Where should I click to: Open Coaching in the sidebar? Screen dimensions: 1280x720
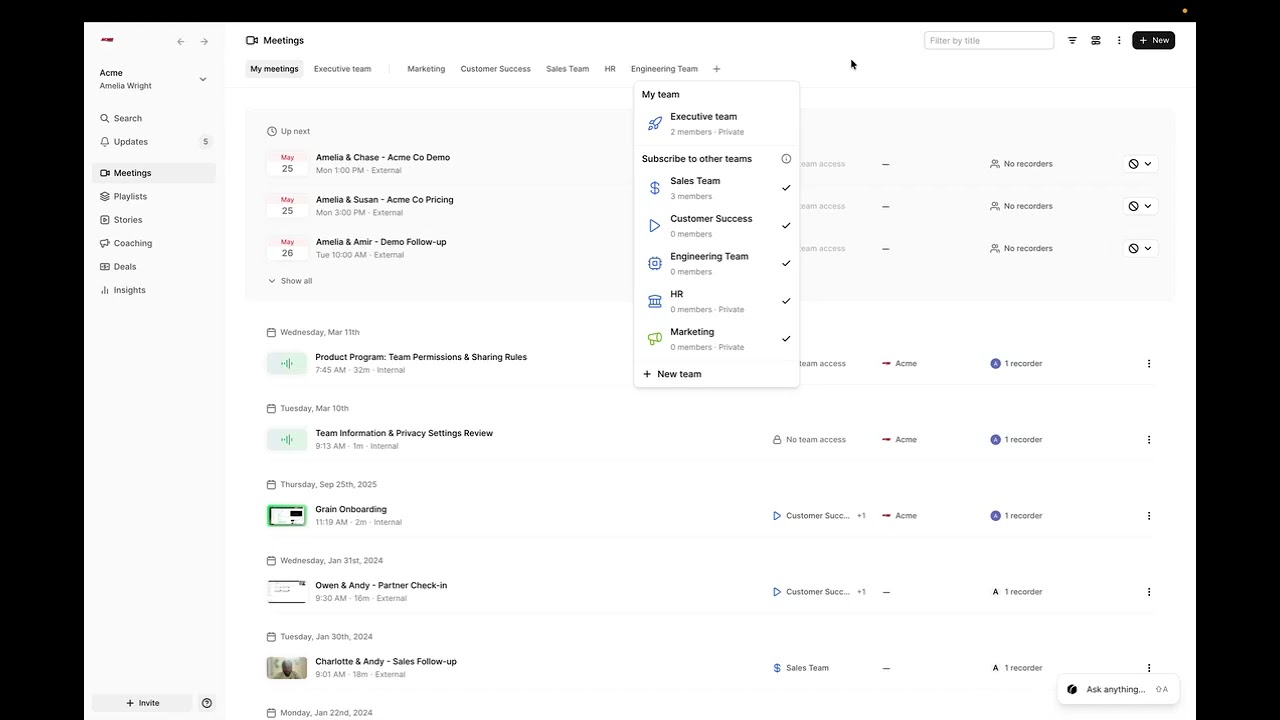(154, 243)
